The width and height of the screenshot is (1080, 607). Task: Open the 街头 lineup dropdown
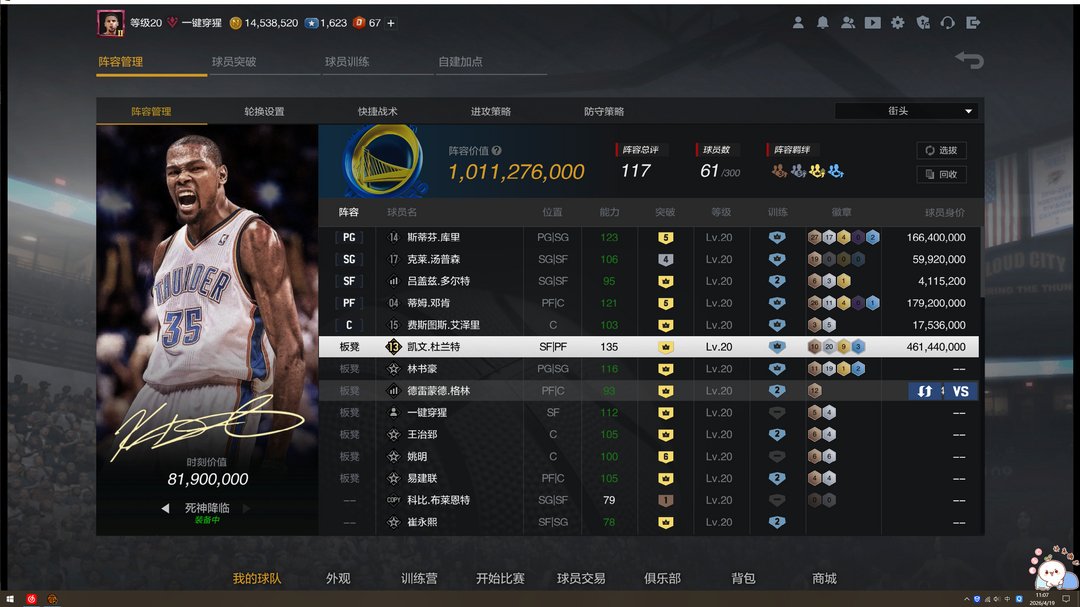(907, 111)
